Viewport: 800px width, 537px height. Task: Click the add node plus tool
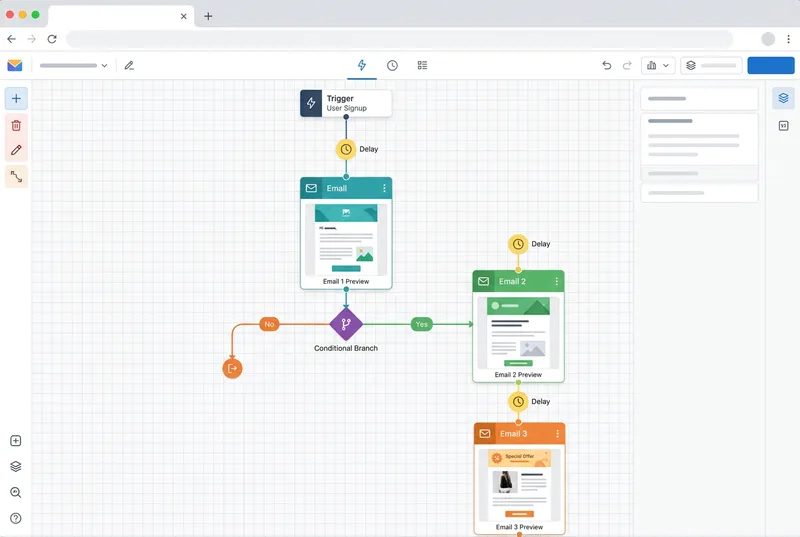[x=16, y=98]
